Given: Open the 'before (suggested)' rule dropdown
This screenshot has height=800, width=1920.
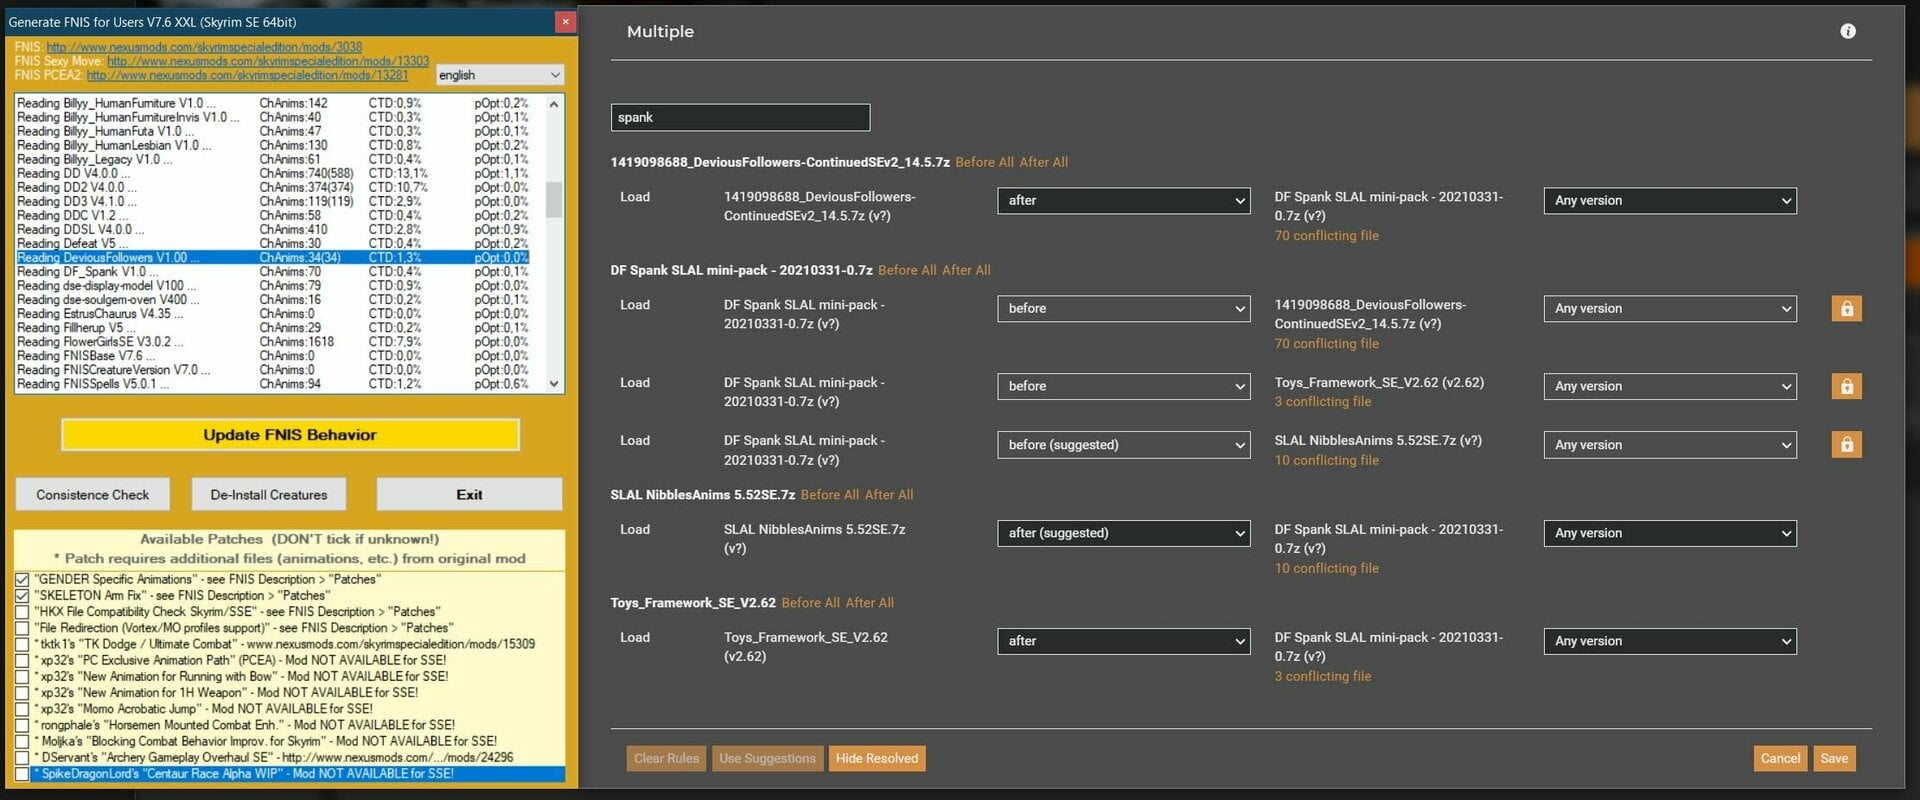Looking at the screenshot, I should (1123, 445).
